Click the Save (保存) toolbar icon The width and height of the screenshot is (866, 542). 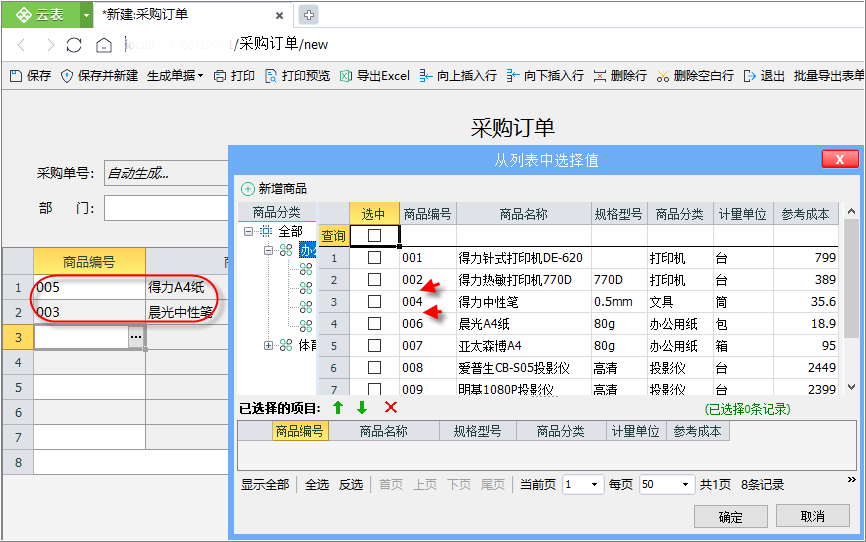click(x=31, y=76)
